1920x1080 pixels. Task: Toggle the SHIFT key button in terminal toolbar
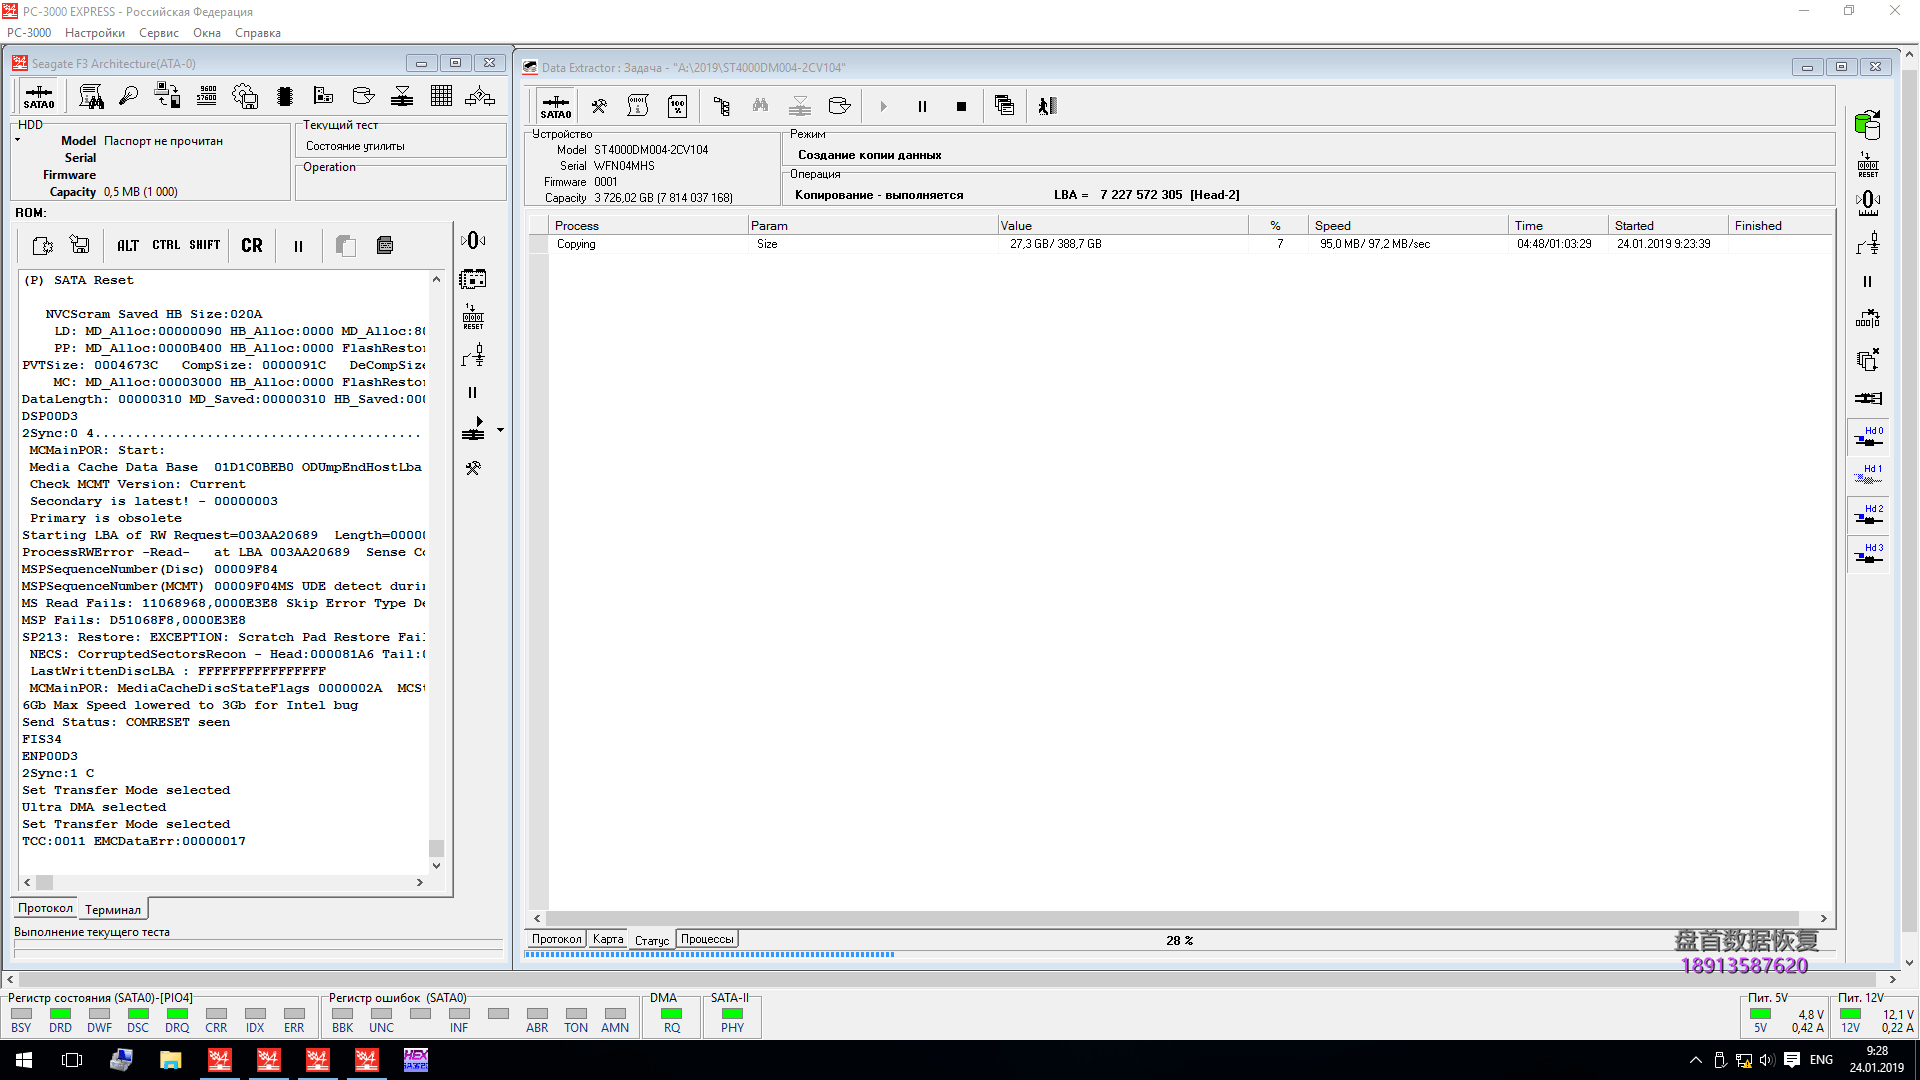tap(204, 245)
